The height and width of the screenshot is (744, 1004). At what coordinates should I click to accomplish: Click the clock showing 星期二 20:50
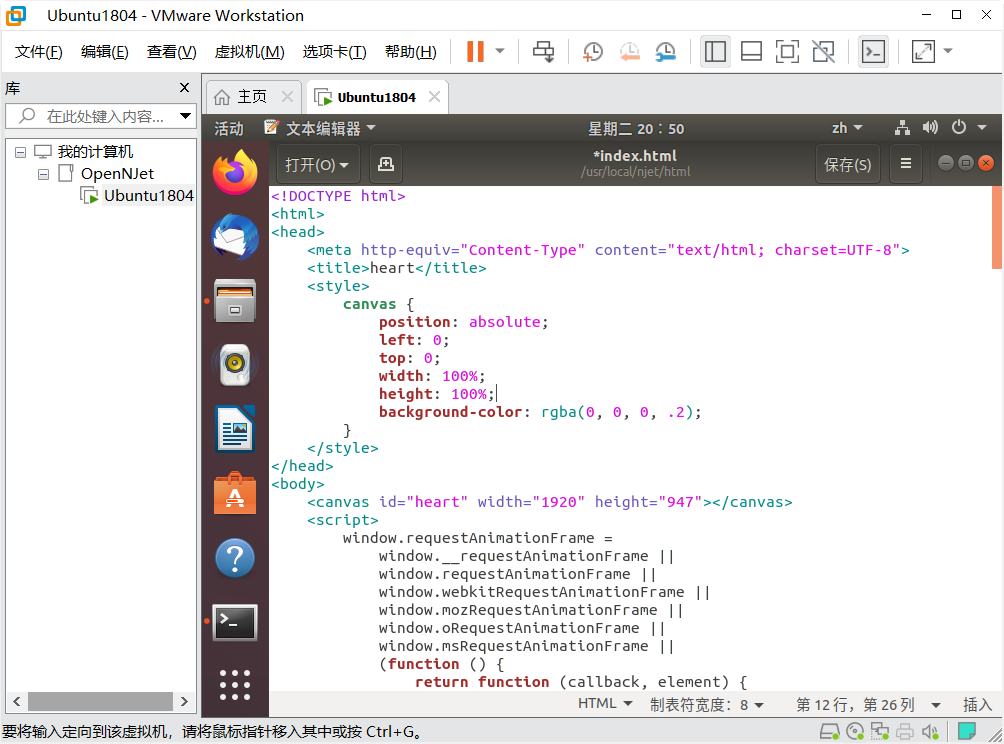pos(636,129)
